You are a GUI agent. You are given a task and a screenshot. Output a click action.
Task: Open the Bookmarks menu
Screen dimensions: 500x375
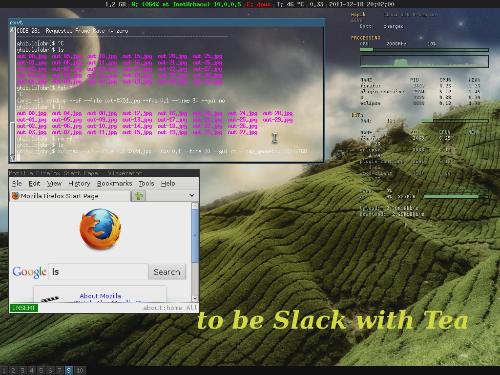click(x=114, y=183)
